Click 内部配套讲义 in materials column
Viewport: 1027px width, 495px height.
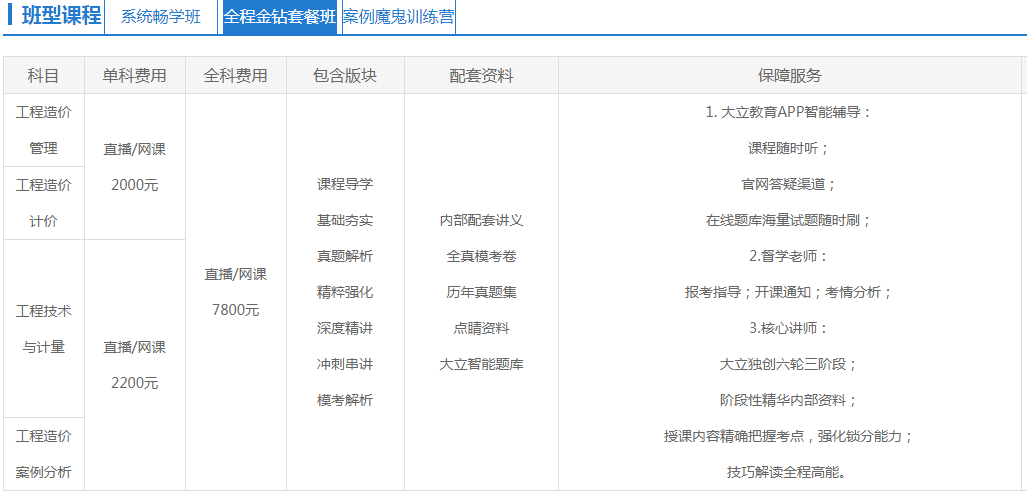[x=481, y=221]
